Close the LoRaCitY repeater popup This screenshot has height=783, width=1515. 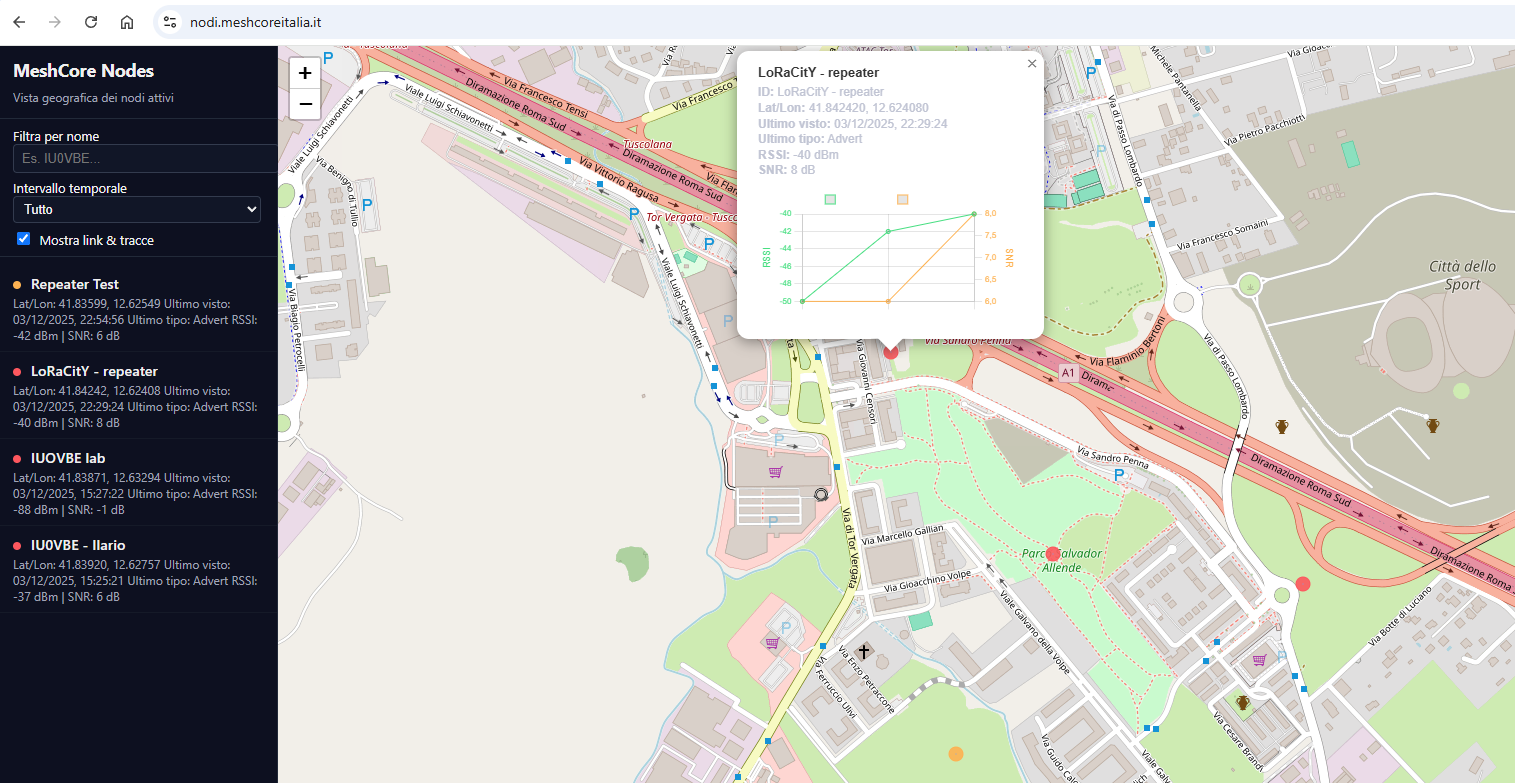1032,64
